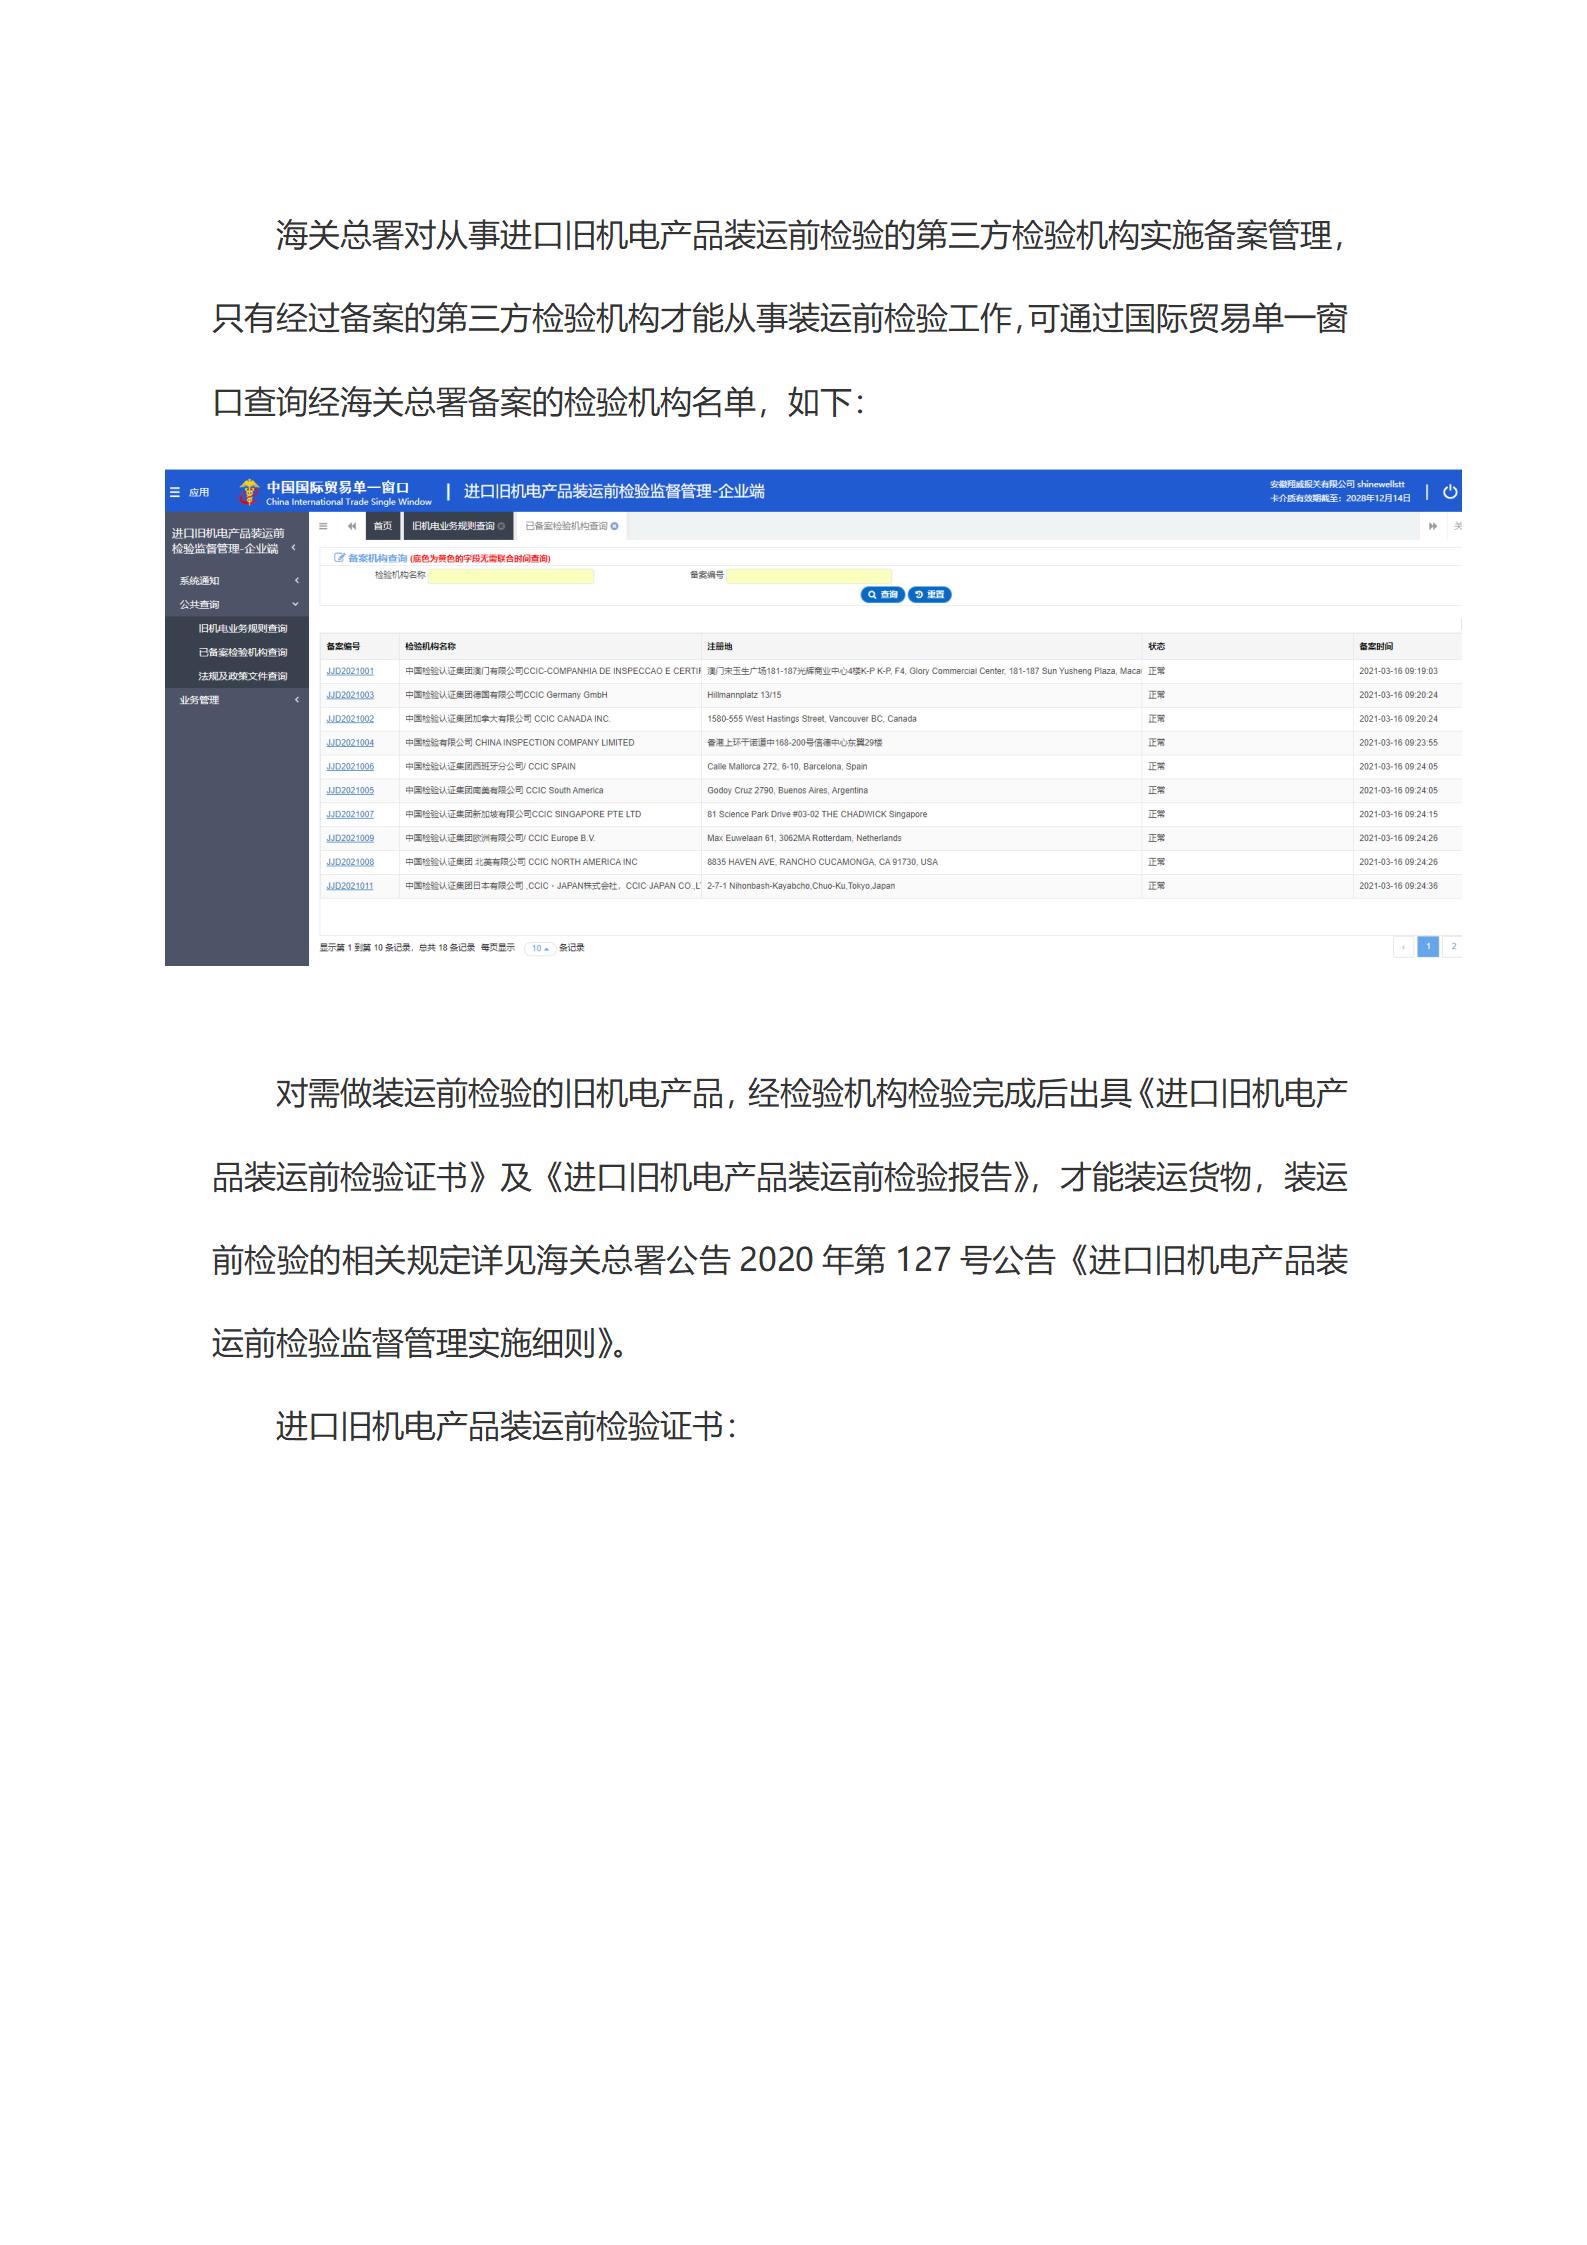Open the records-per-page 10 dropdown
The image size is (1587, 2245).
tap(540, 948)
